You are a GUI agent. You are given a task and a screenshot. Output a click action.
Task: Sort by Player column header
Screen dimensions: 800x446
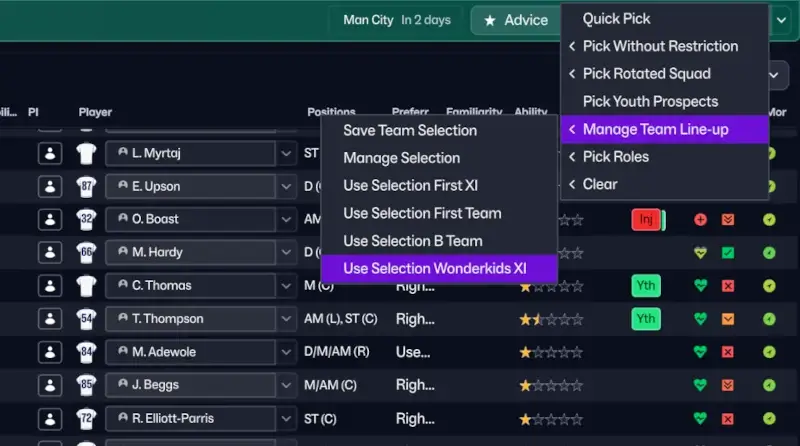pos(95,112)
